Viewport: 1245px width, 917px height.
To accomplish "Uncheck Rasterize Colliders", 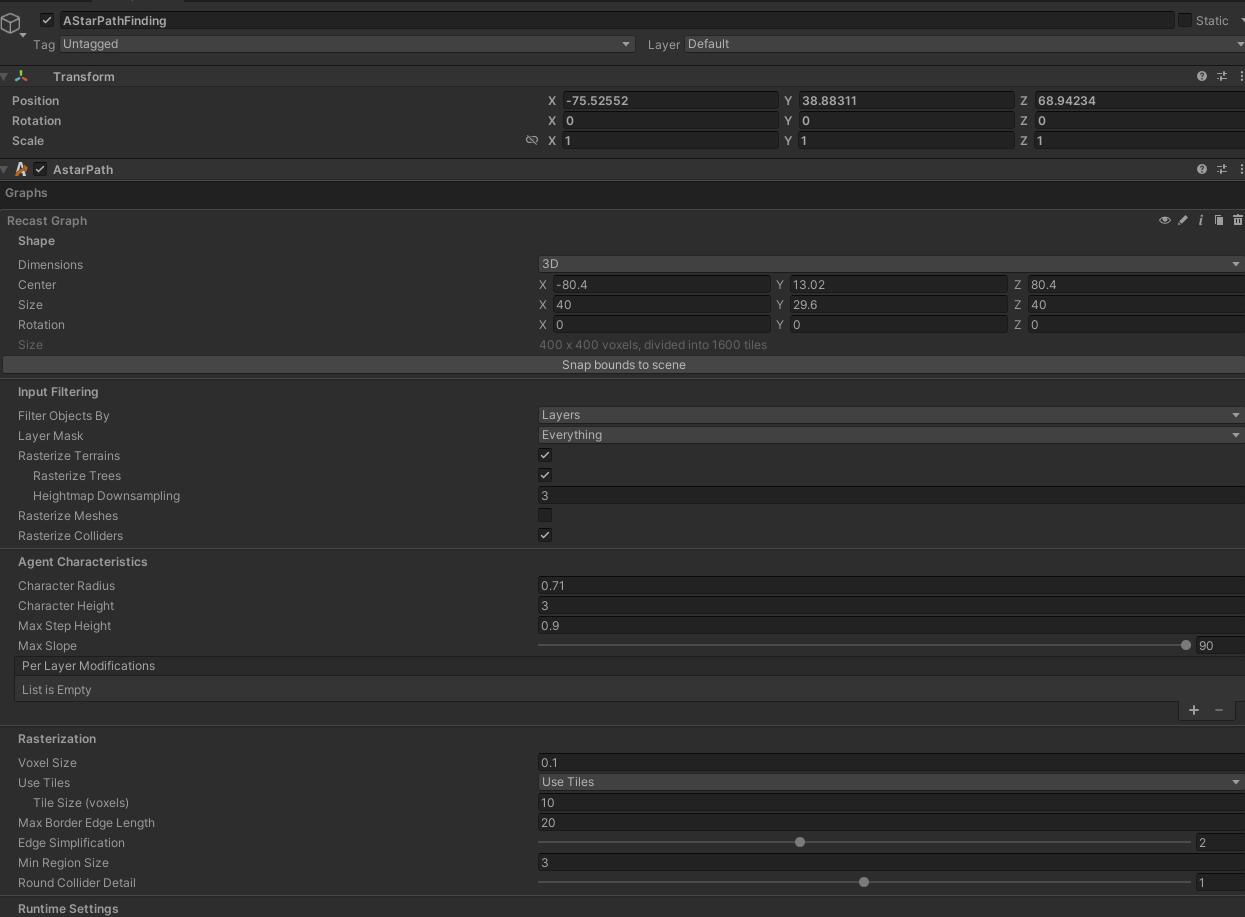I will coord(545,535).
